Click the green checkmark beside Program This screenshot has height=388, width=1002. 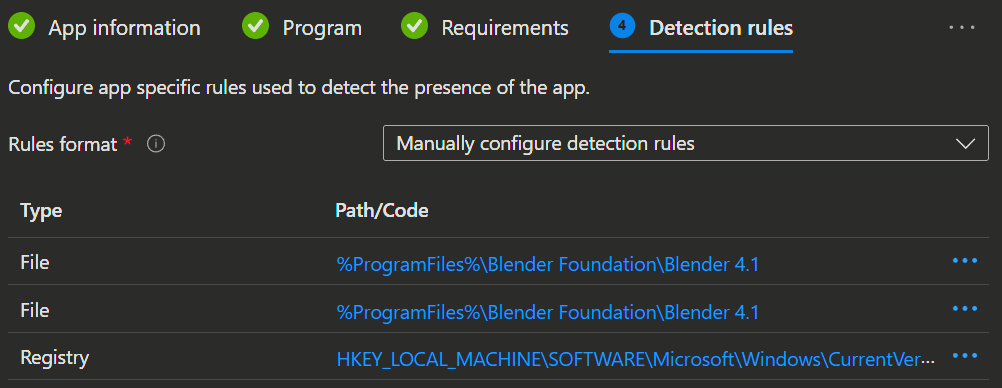[255, 27]
